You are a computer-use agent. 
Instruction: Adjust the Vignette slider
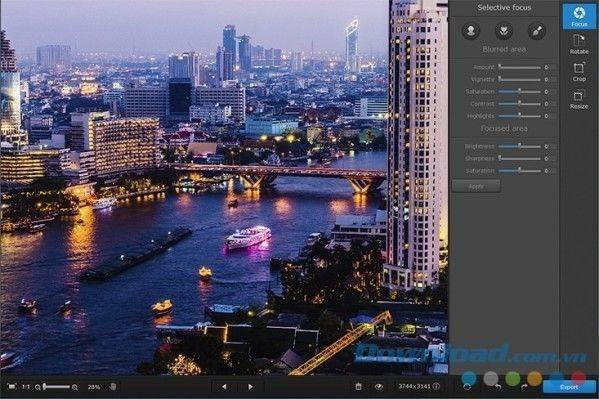pyautogui.click(x=520, y=79)
